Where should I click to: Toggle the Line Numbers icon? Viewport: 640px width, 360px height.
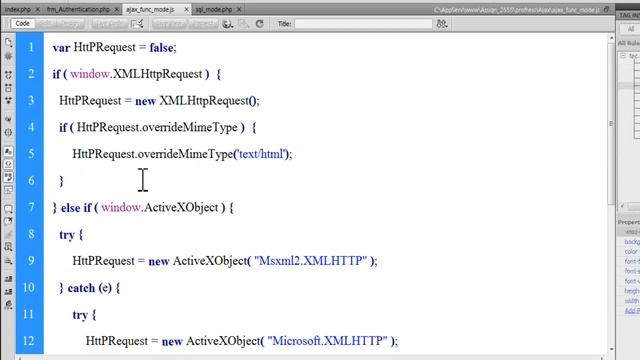[x=8, y=151]
